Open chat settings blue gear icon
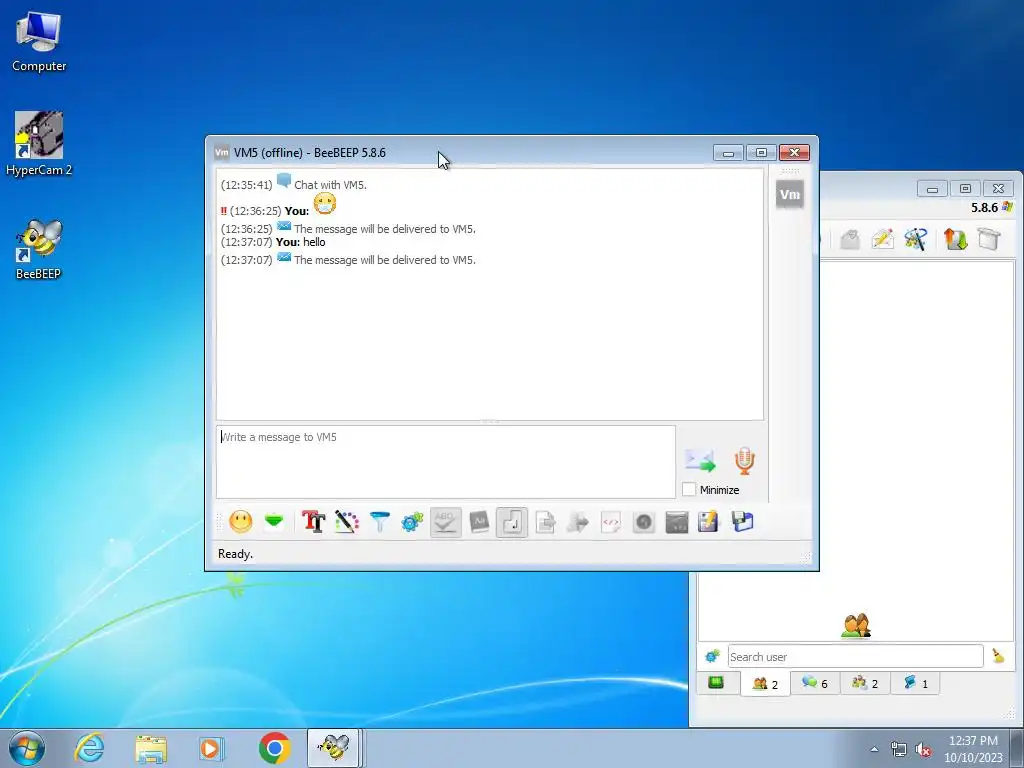Image resolution: width=1024 pixels, height=768 pixels. [x=412, y=522]
